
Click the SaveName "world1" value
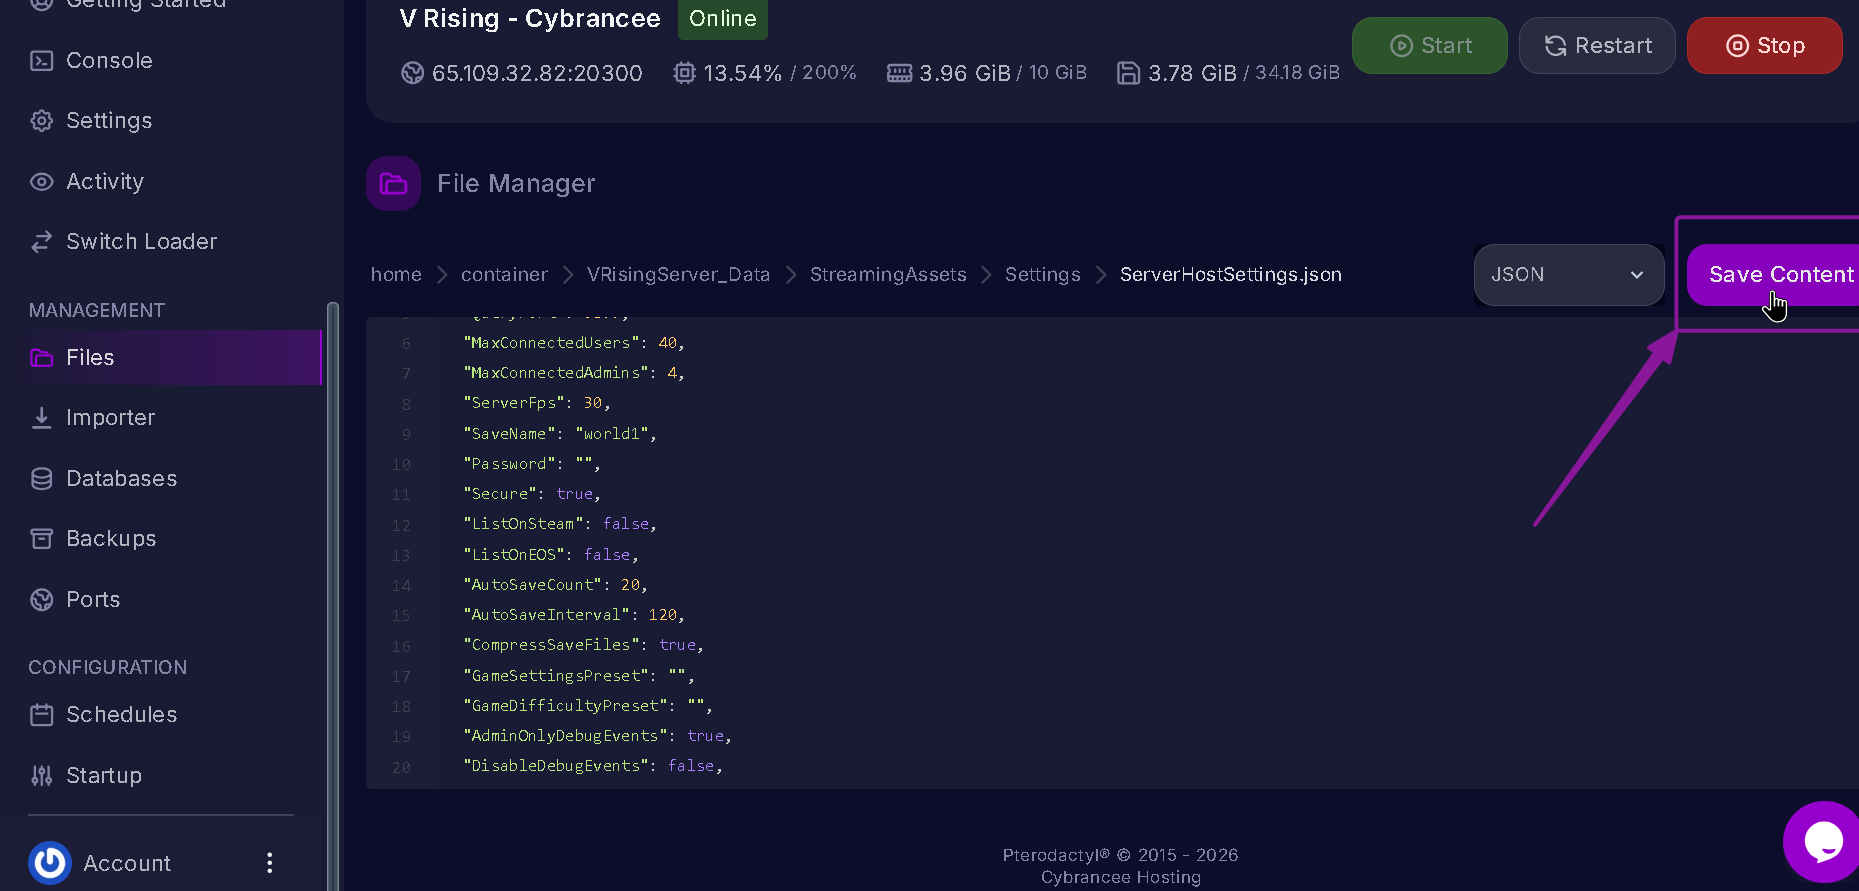coord(612,434)
